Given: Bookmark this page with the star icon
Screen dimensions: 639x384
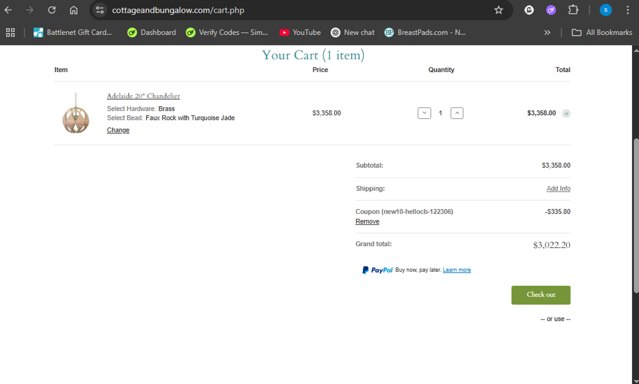Looking at the screenshot, I should 498,10.
